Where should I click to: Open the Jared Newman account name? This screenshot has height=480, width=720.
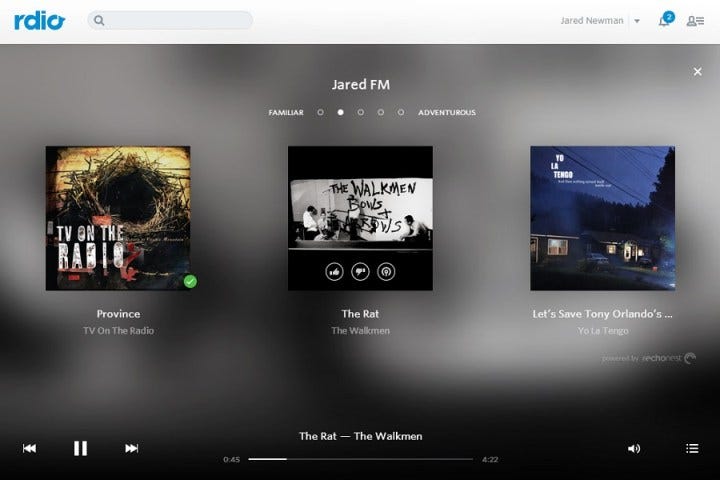591,21
